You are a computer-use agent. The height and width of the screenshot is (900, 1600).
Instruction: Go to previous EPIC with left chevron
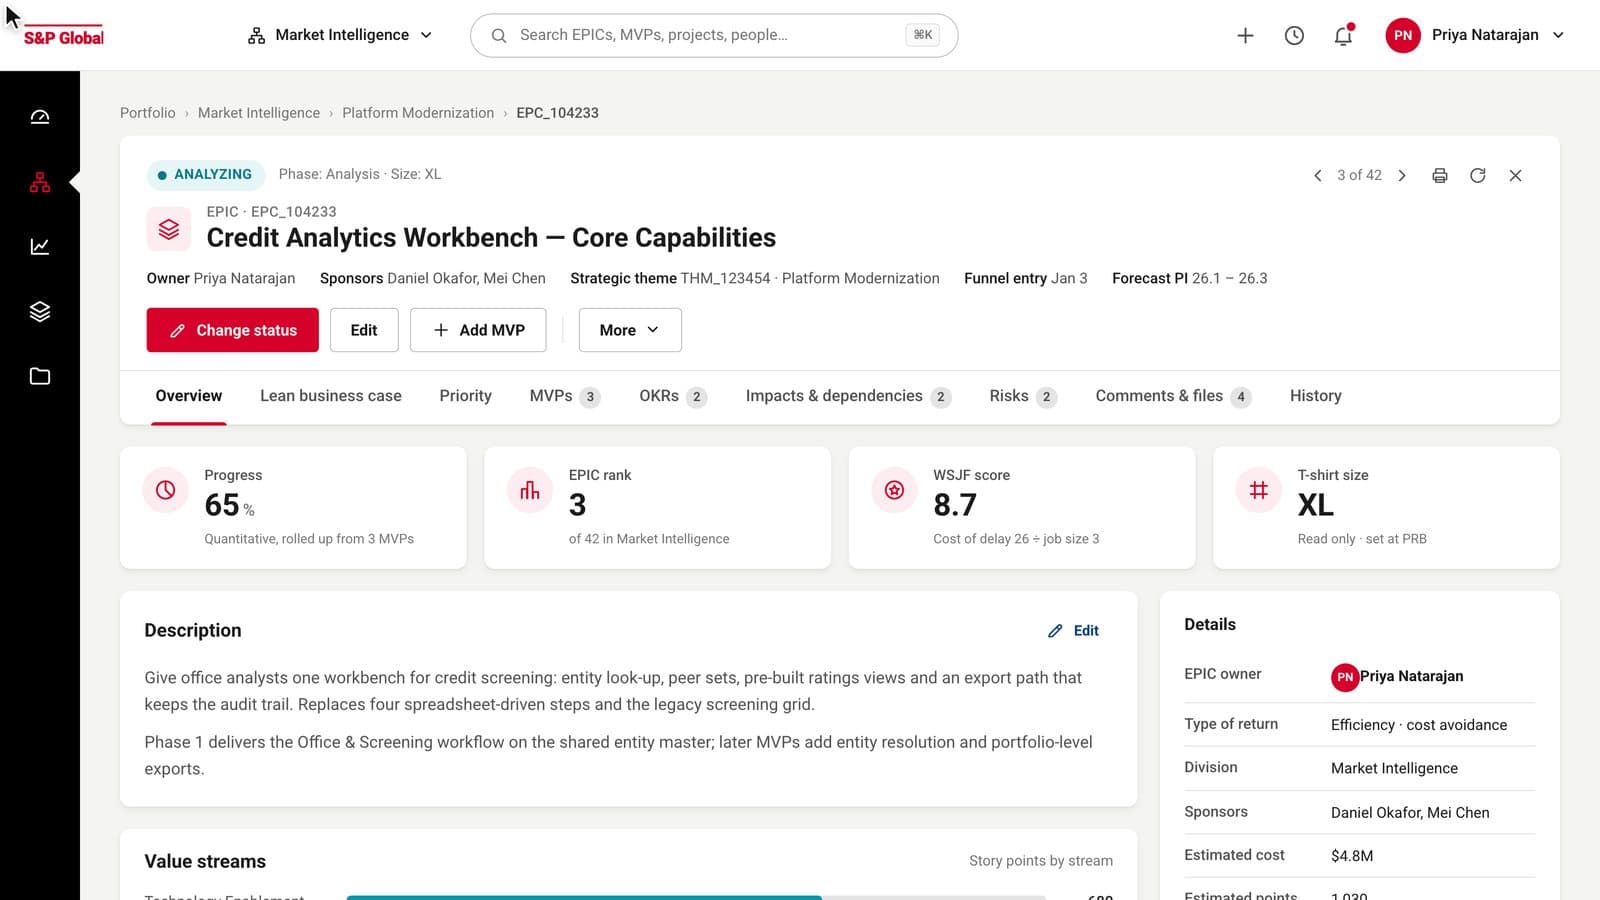point(1317,175)
